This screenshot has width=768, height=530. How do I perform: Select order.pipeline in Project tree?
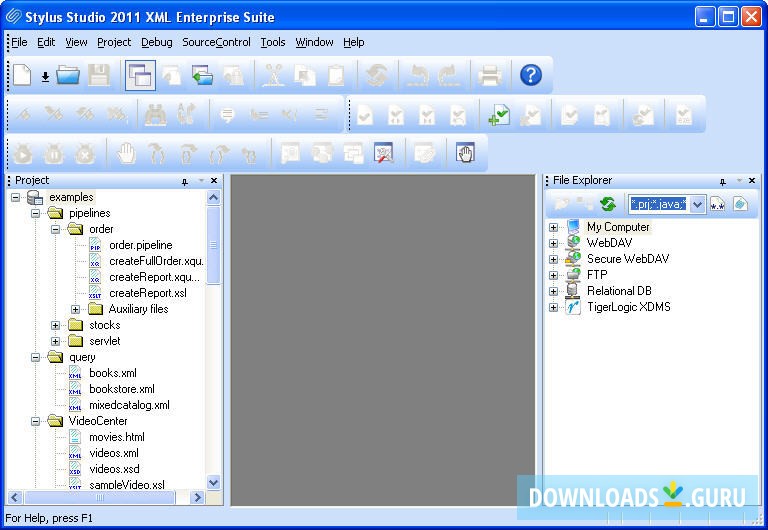click(141, 245)
